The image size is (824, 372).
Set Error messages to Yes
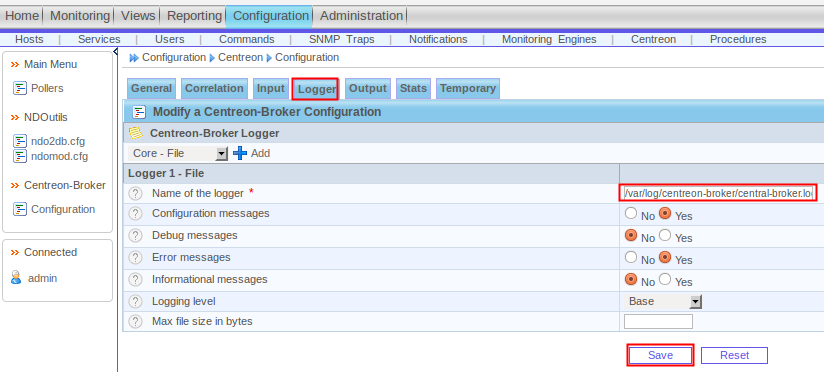tap(665, 257)
